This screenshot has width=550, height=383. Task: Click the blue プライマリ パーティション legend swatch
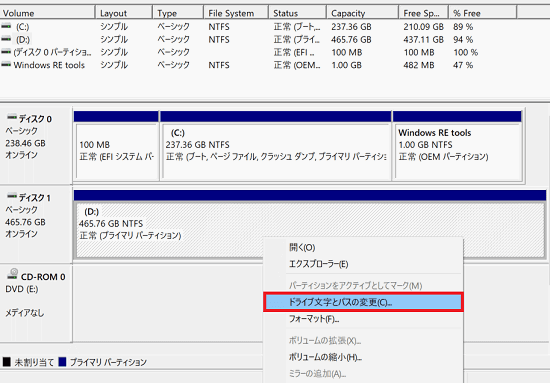(62, 362)
